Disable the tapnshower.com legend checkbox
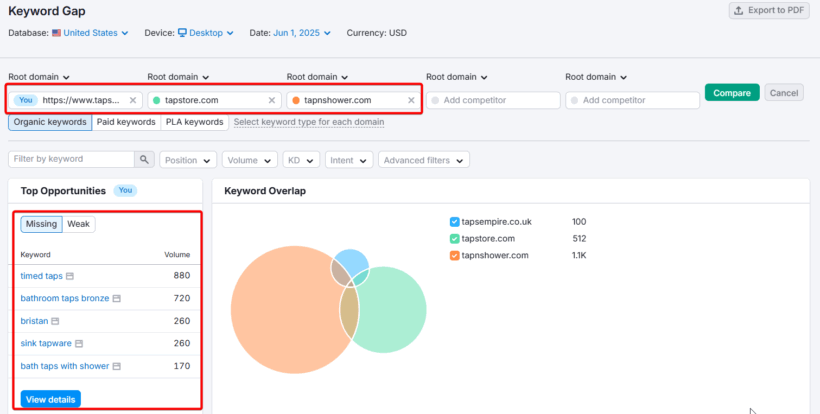820x414 pixels. 454,256
